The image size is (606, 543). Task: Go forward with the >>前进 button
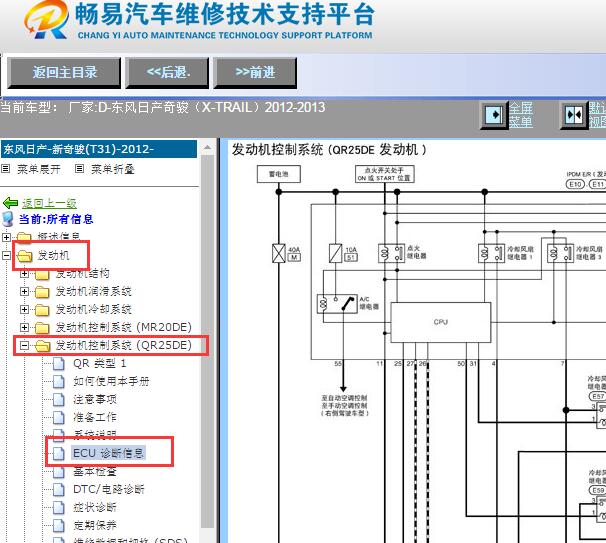tap(255, 73)
